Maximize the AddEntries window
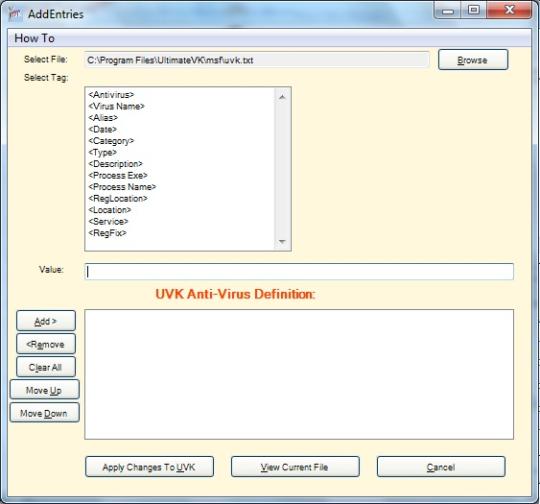Viewport: 540px width, 504px height. 474,10
